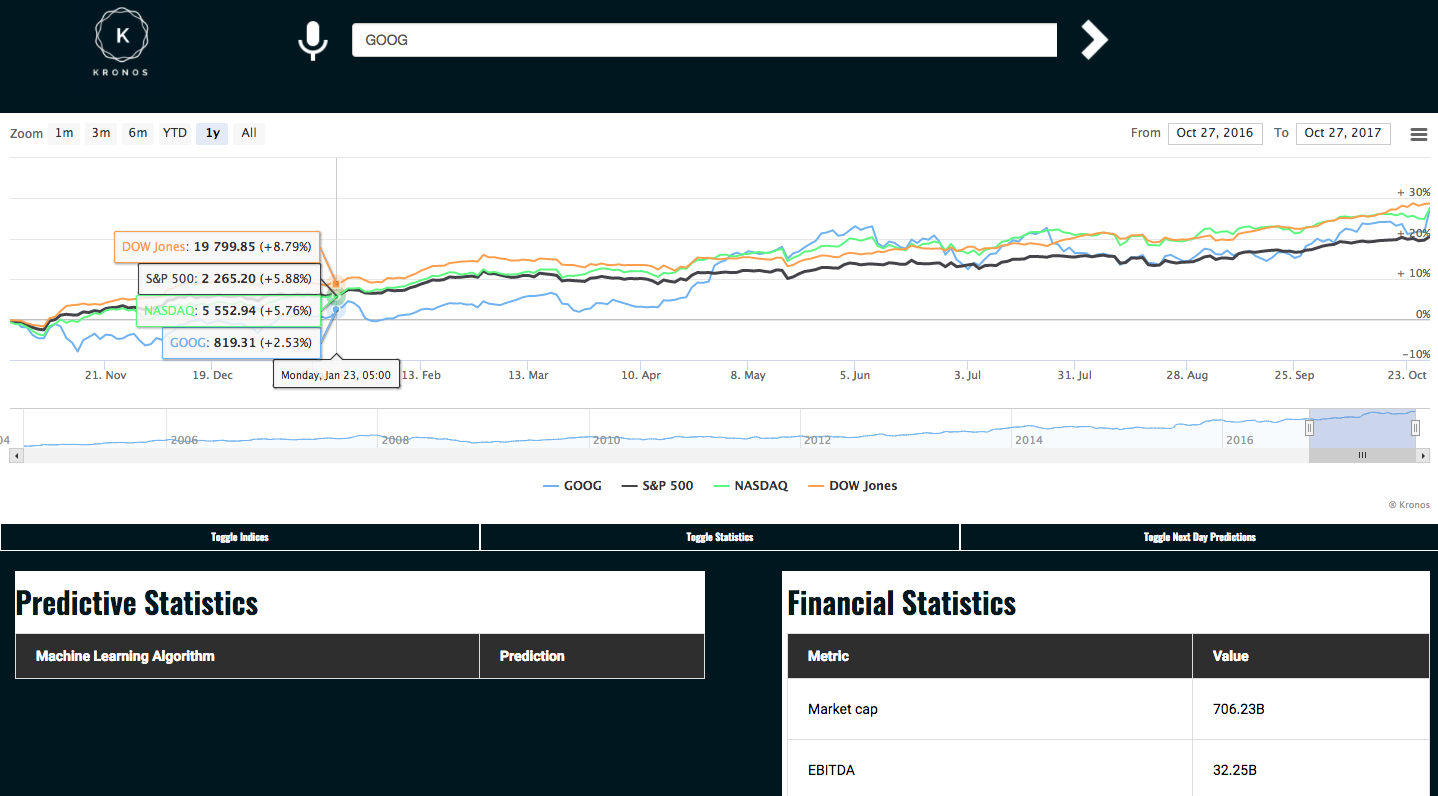Set zoom range to 1m
This screenshot has width=1438, height=796.
pos(64,133)
